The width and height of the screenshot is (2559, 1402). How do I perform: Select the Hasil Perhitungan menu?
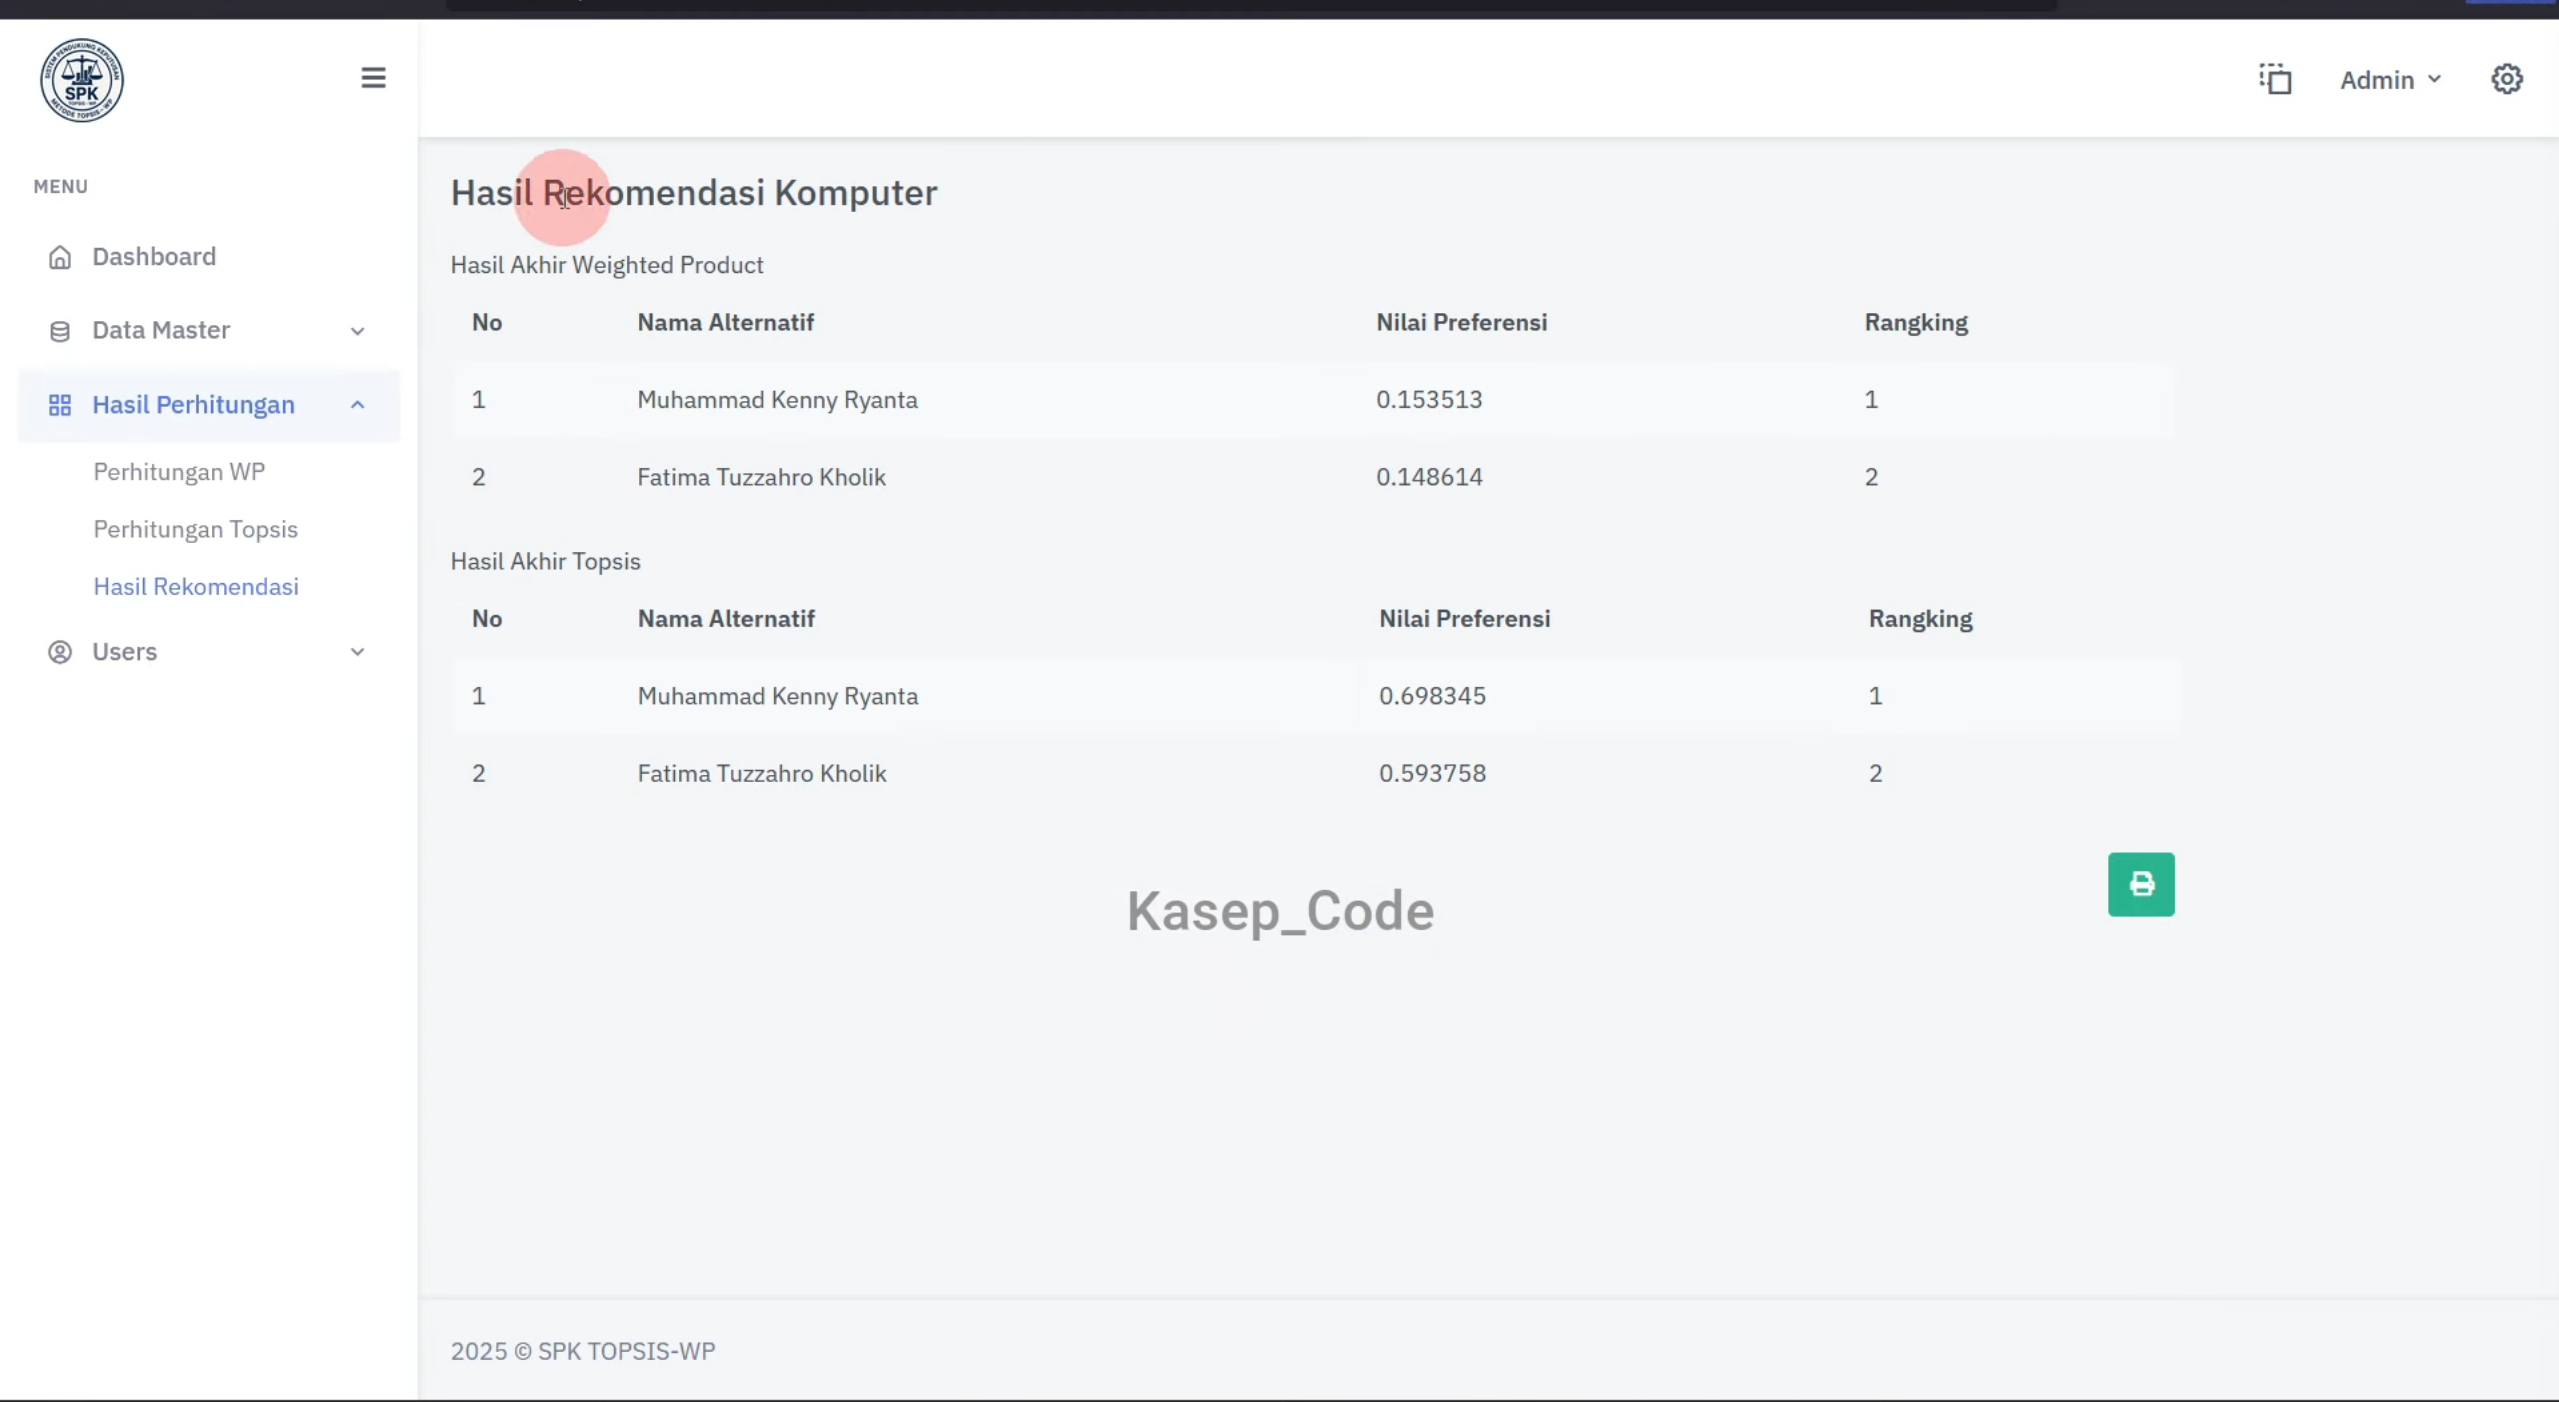pos(193,405)
